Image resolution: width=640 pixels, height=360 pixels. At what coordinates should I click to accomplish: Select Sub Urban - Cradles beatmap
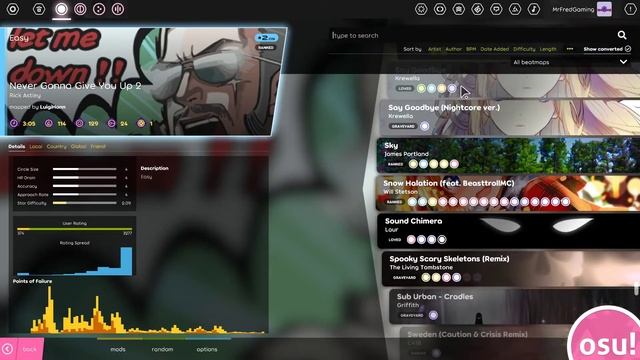coord(514,307)
